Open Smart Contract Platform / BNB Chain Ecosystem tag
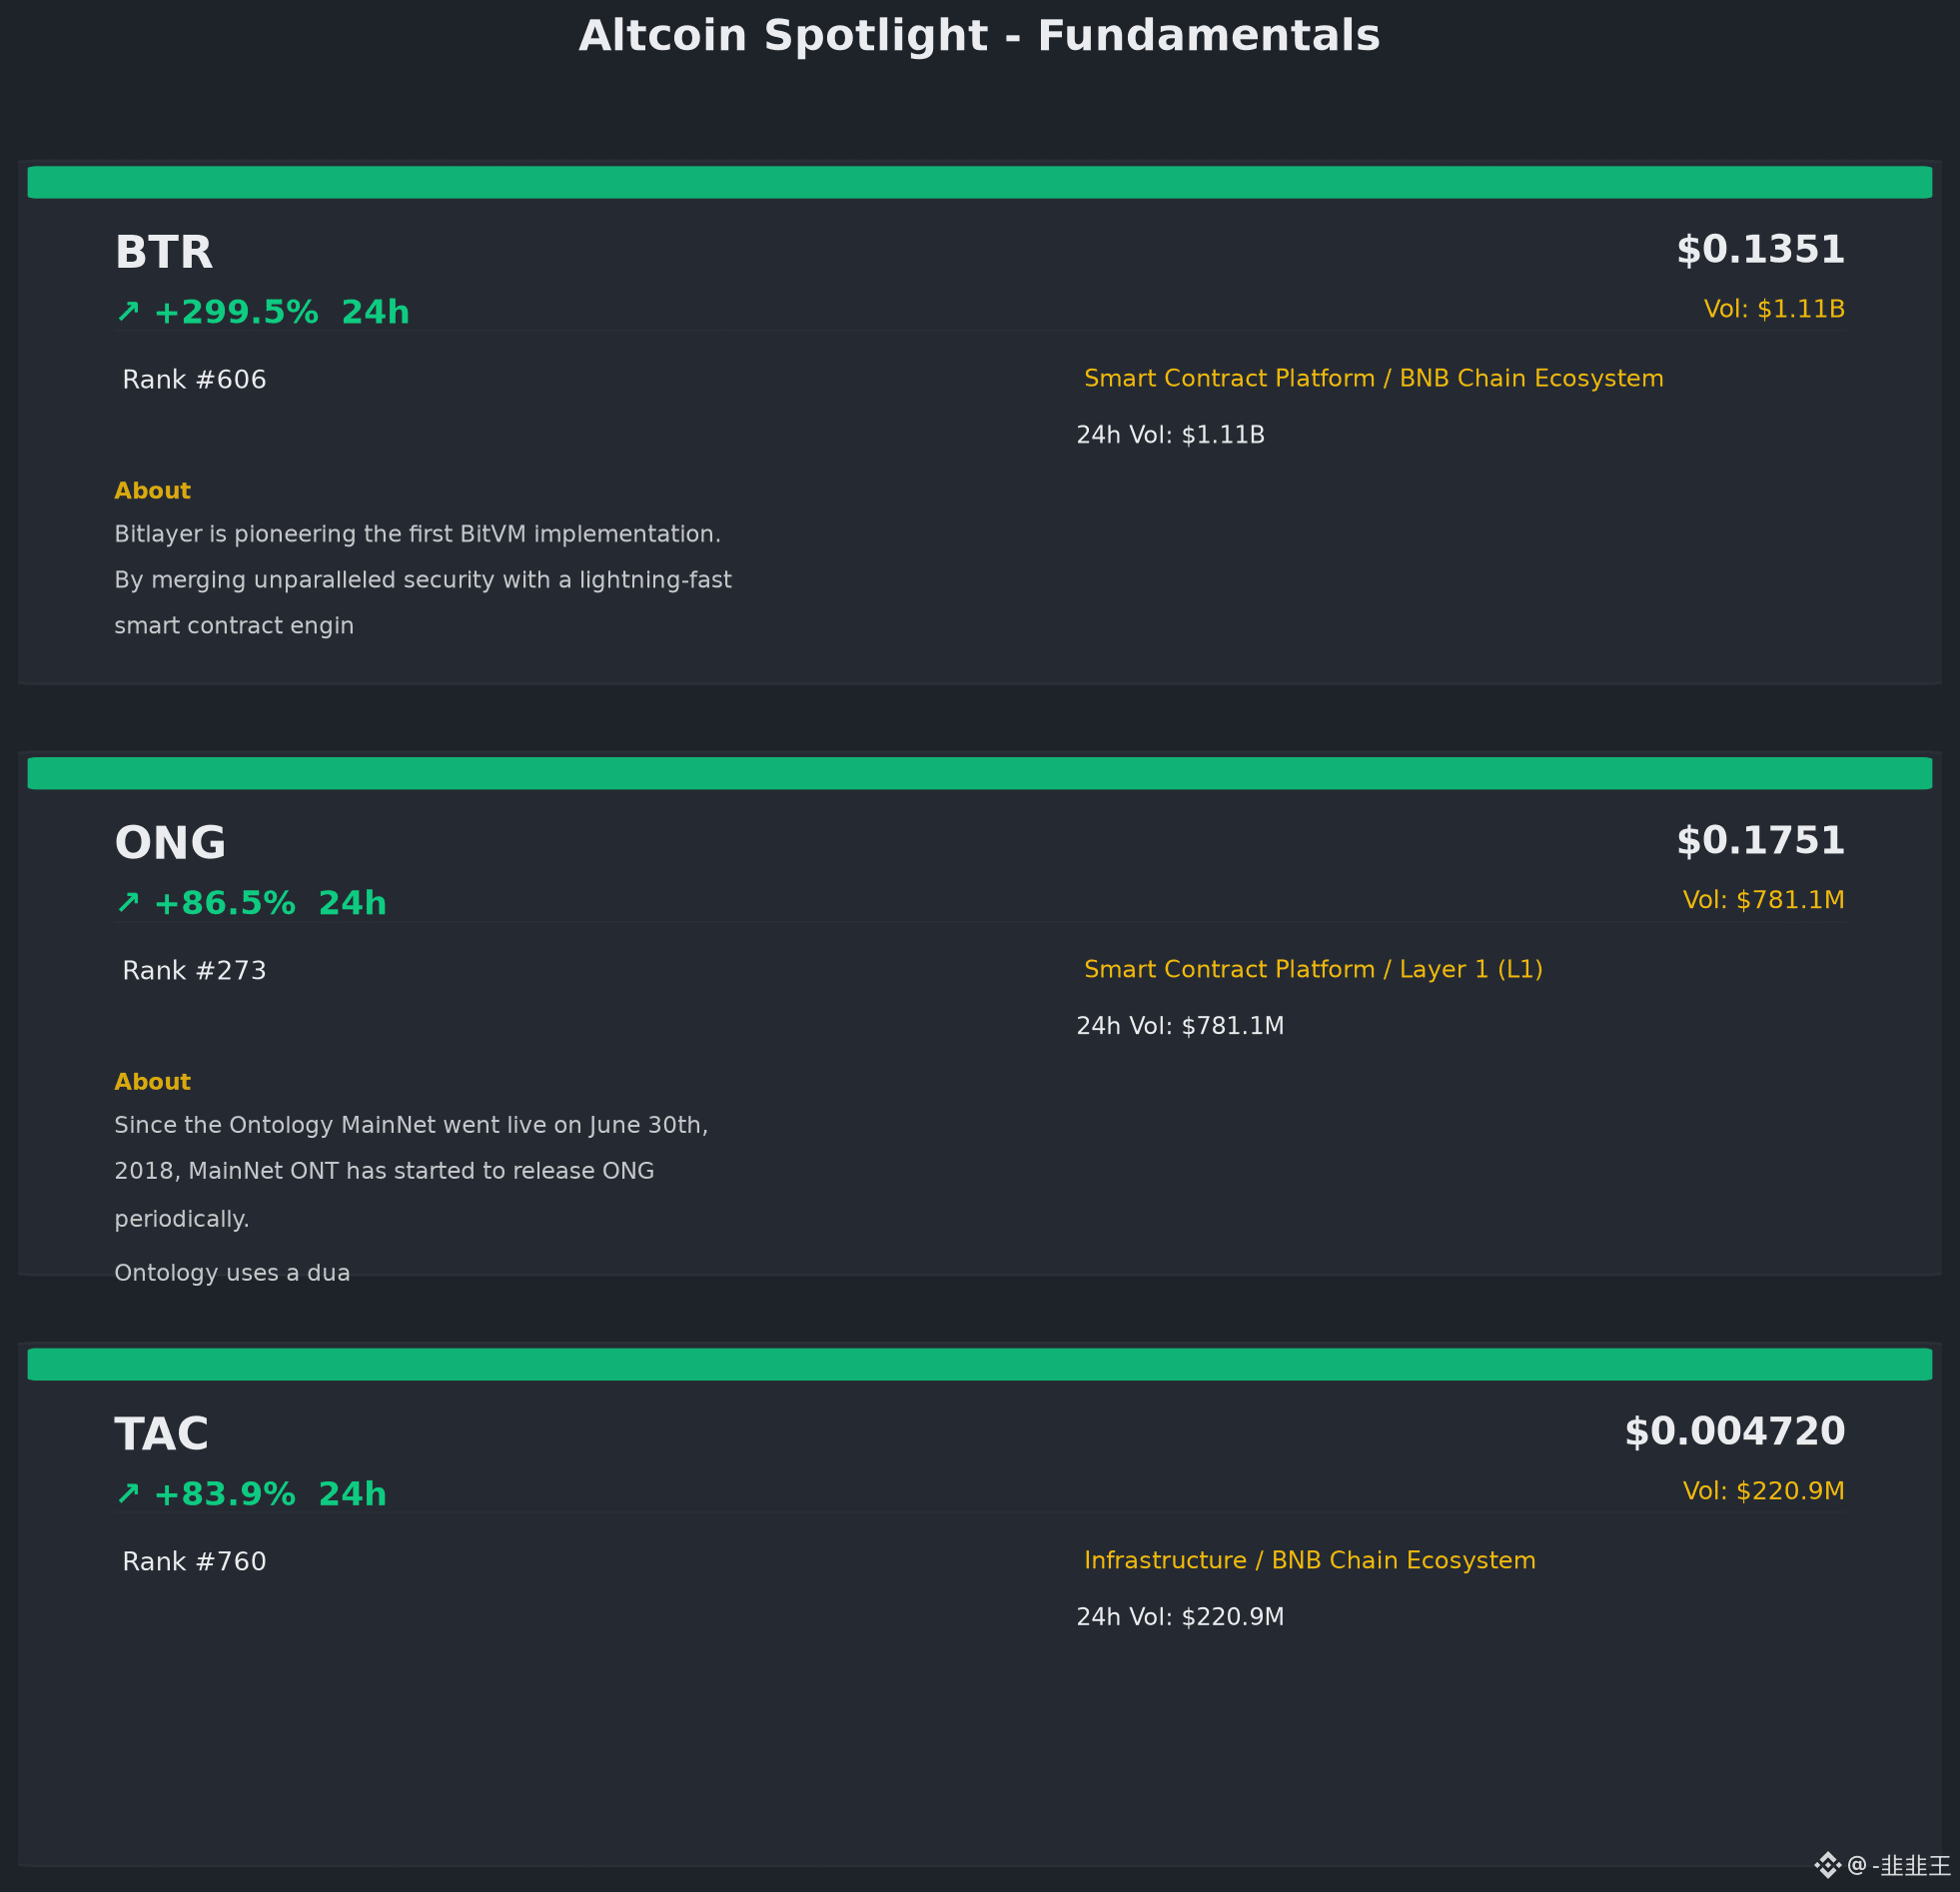The image size is (1960, 1892). pos(1374,379)
